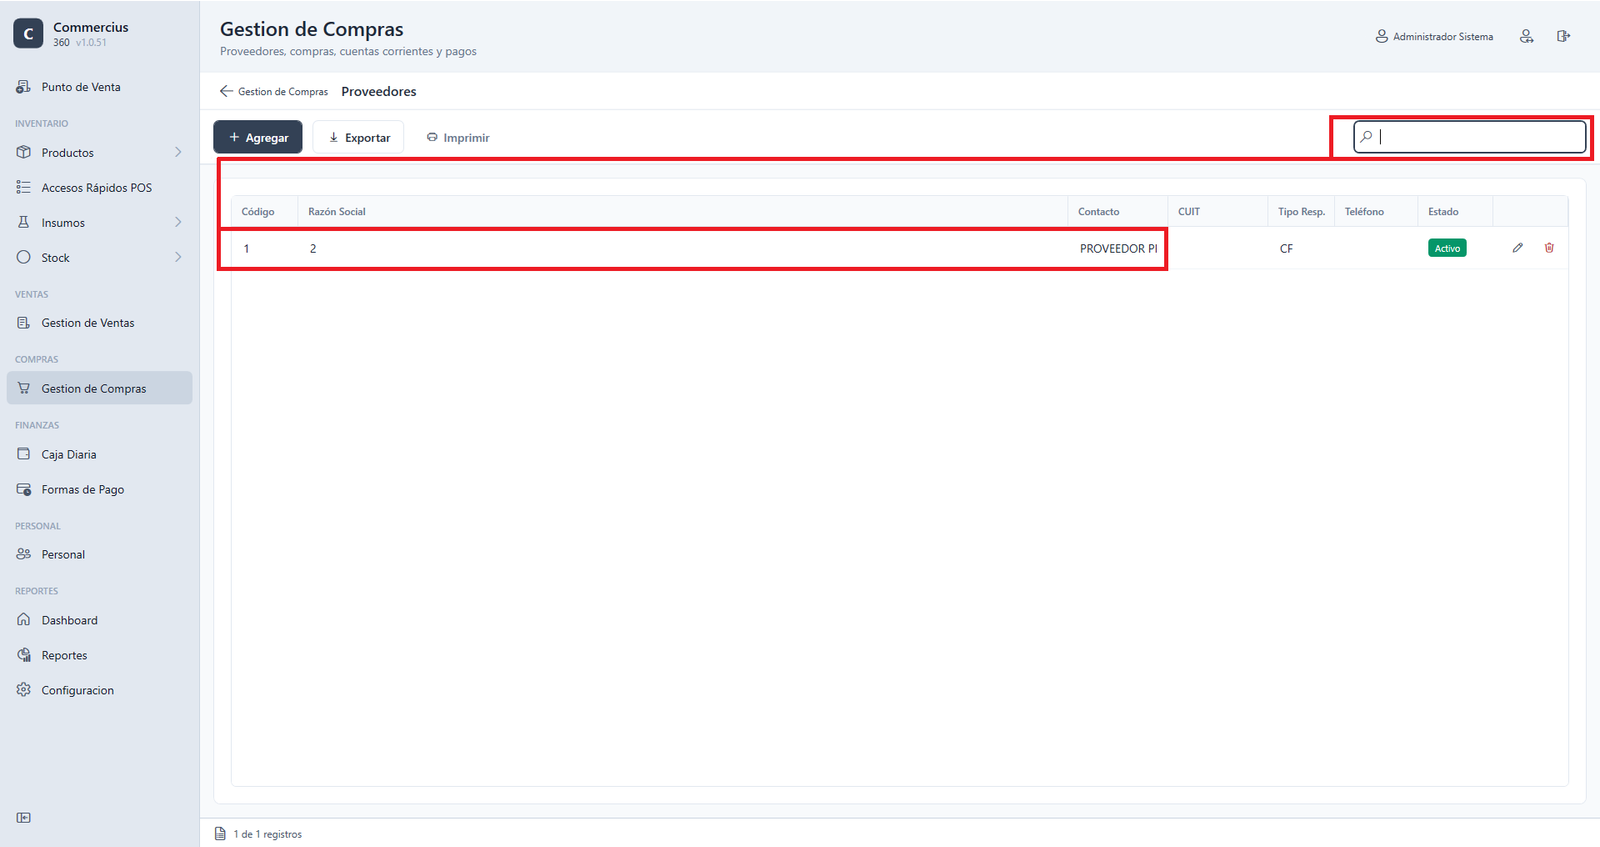The height and width of the screenshot is (847, 1600).
Task: Click the Razón Social column header
Action: (x=337, y=212)
